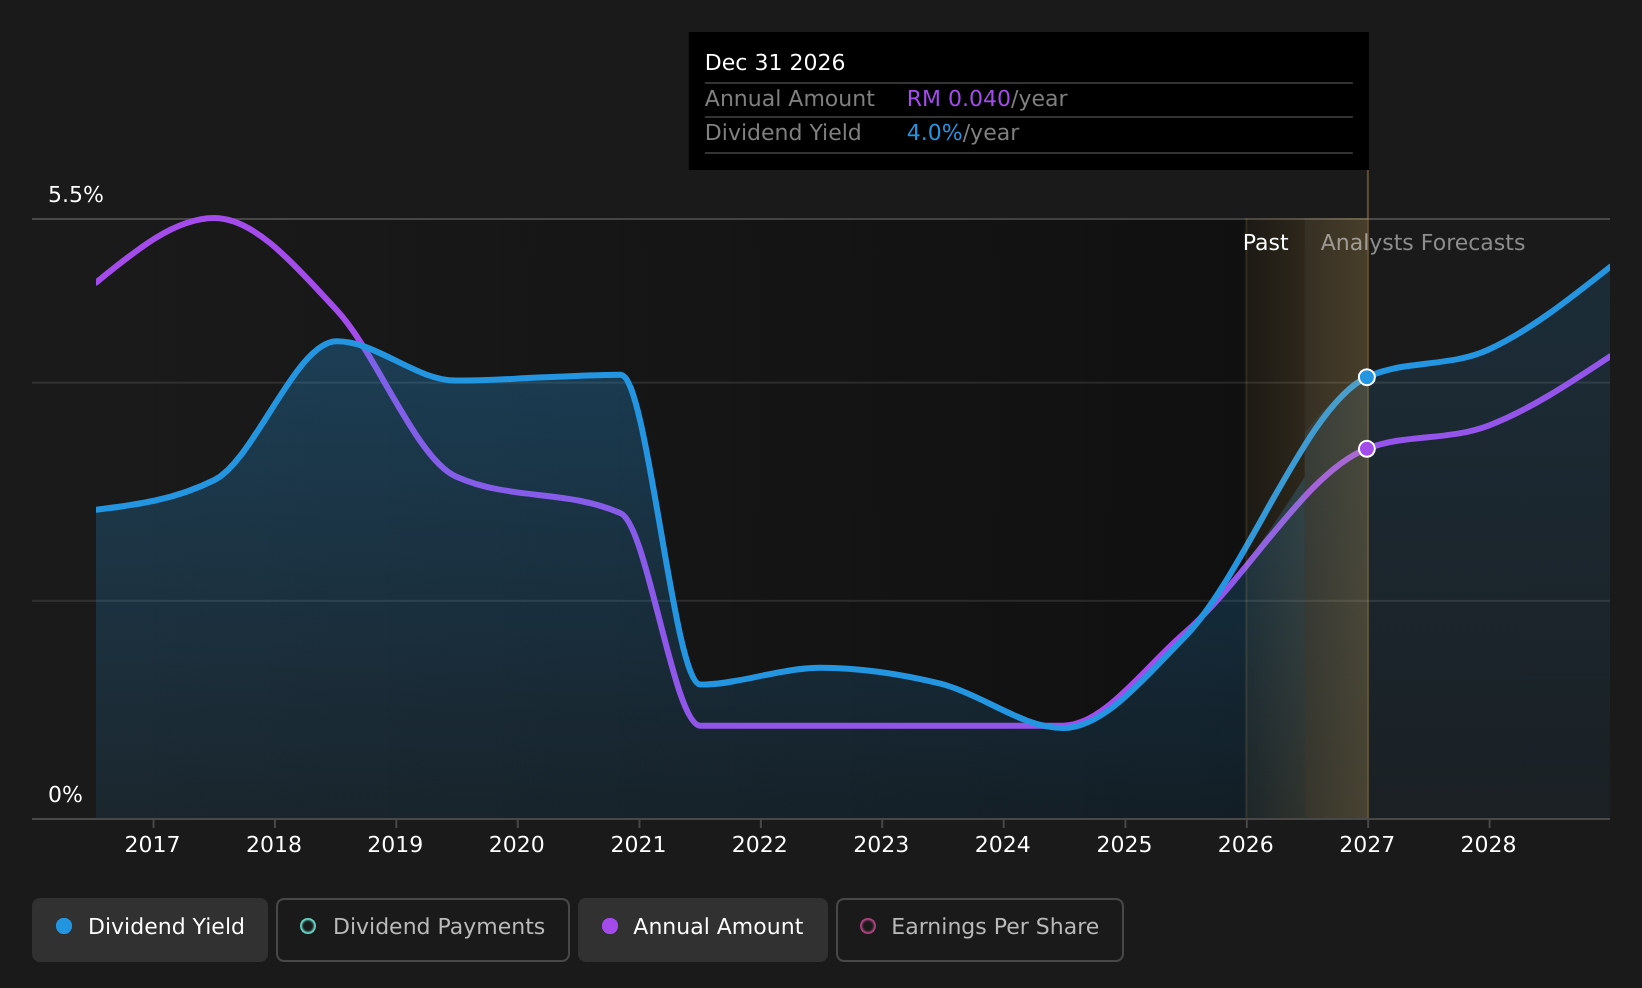Image resolution: width=1642 pixels, height=988 pixels.
Task: Click the 2017 x-axis label
Action: 152,845
